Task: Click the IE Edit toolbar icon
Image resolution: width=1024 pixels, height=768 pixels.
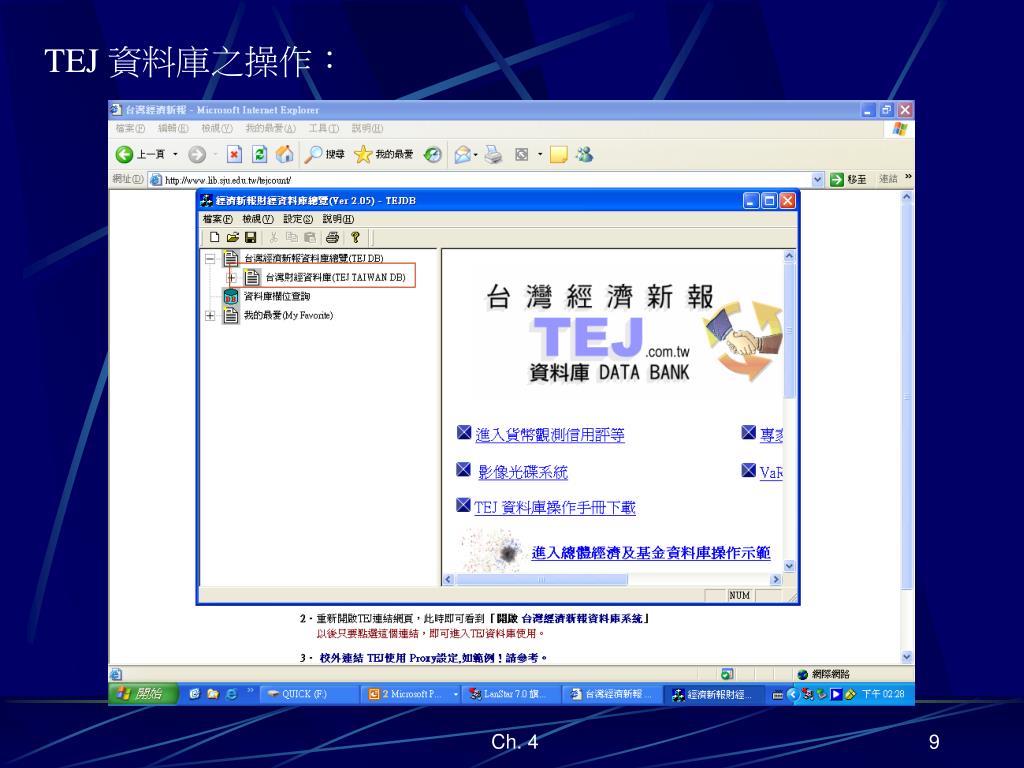Action: (521, 154)
